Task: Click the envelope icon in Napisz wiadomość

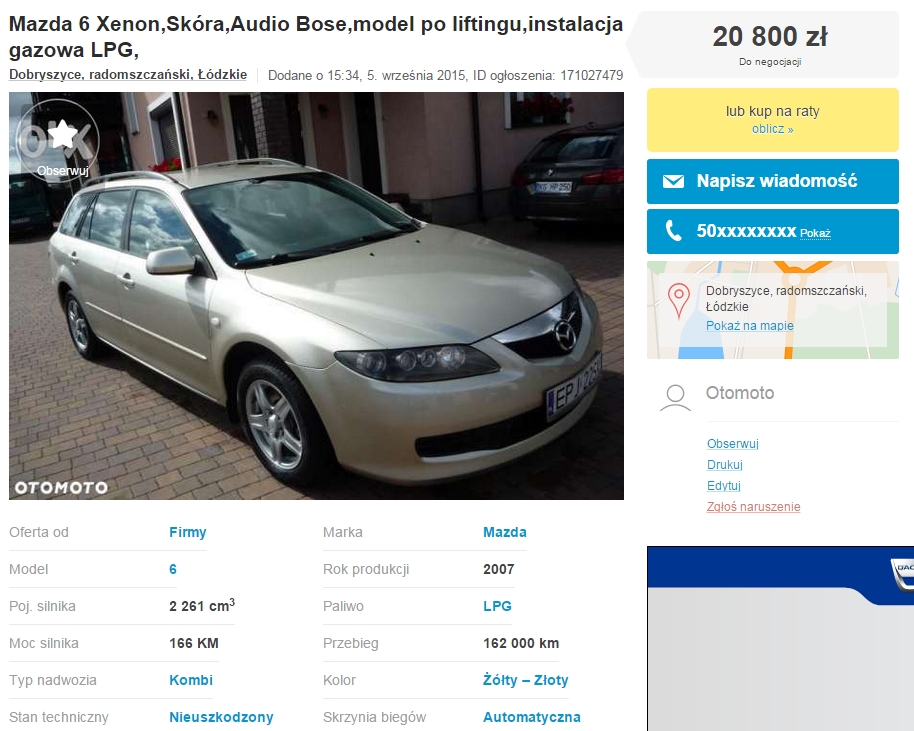Action: [673, 181]
